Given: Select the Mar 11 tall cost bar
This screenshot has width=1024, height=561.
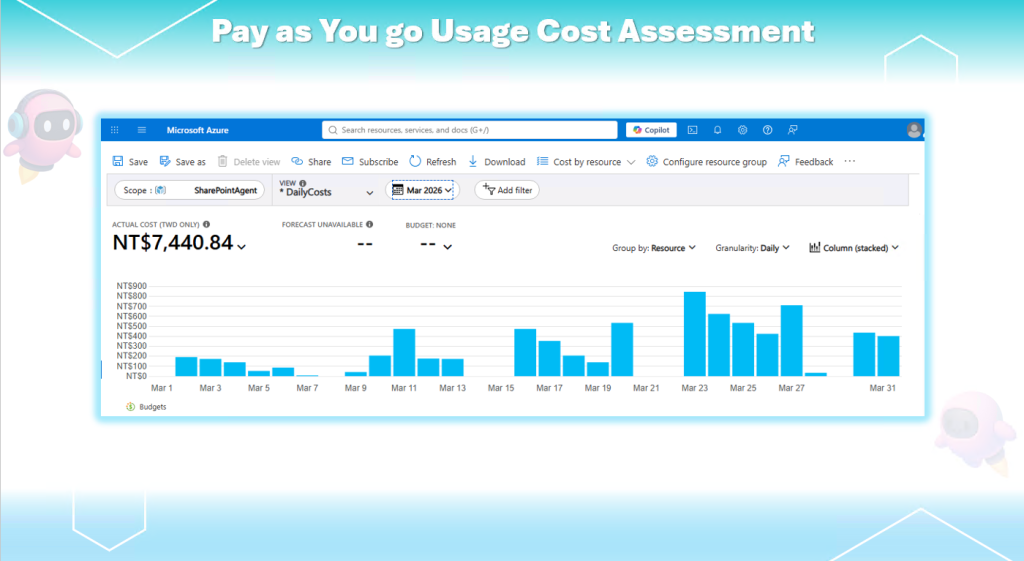Looking at the screenshot, I should pyautogui.click(x=404, y=353).
